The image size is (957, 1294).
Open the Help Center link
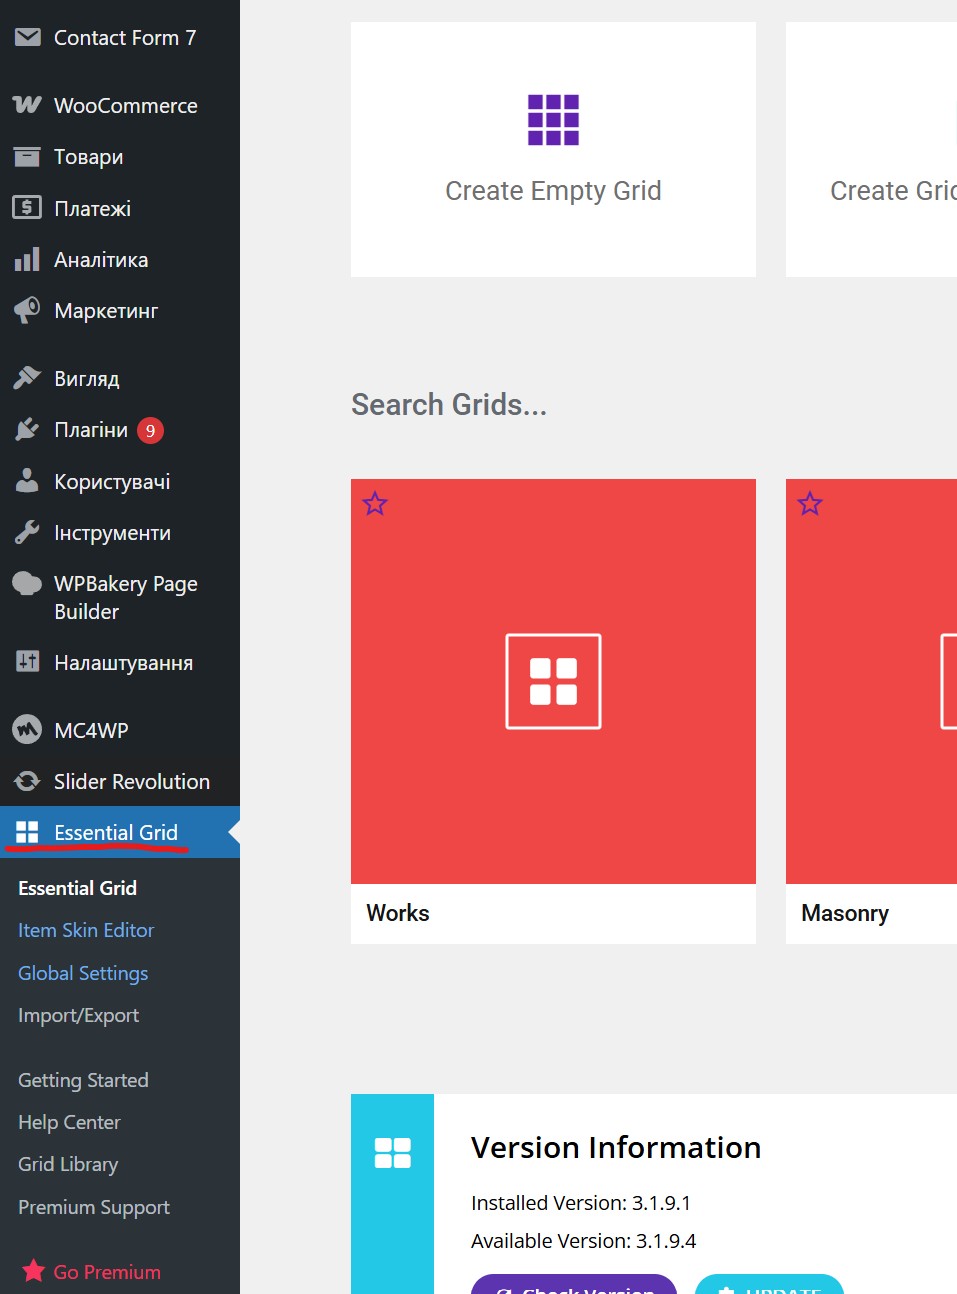69,1122
